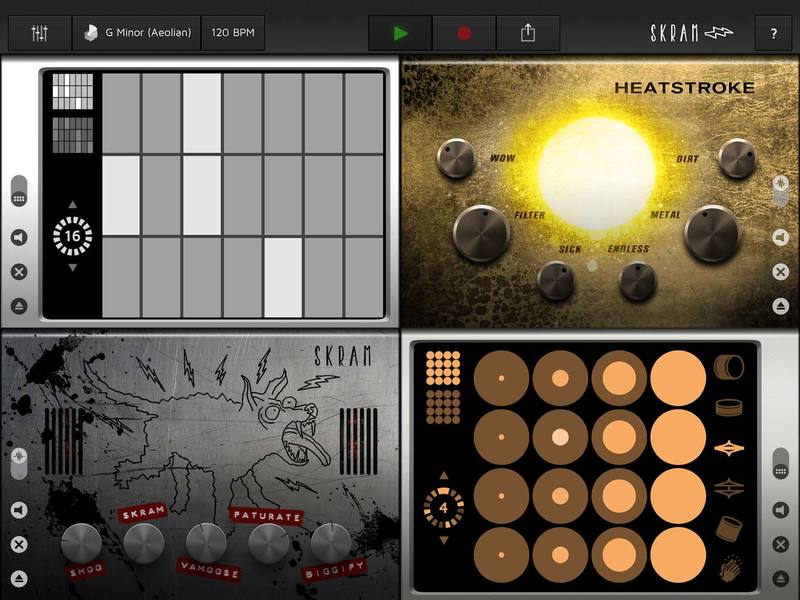Switch to the darker piano-roll pattern thumbnail
This screenshot has width=800, height=600.
point(73,135)
